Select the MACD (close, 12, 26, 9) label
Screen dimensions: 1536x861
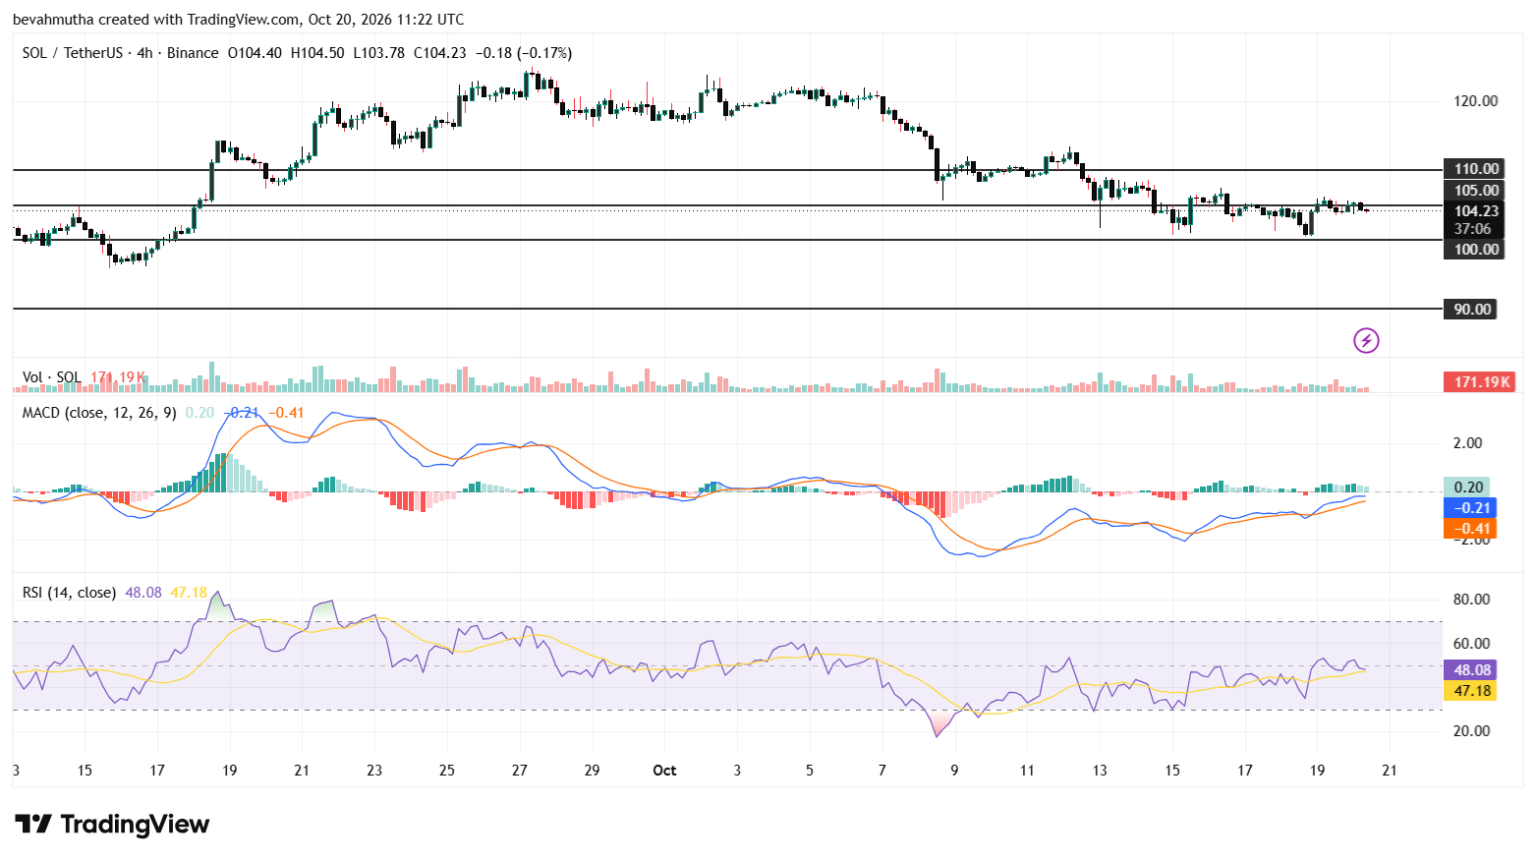[99, 413]
